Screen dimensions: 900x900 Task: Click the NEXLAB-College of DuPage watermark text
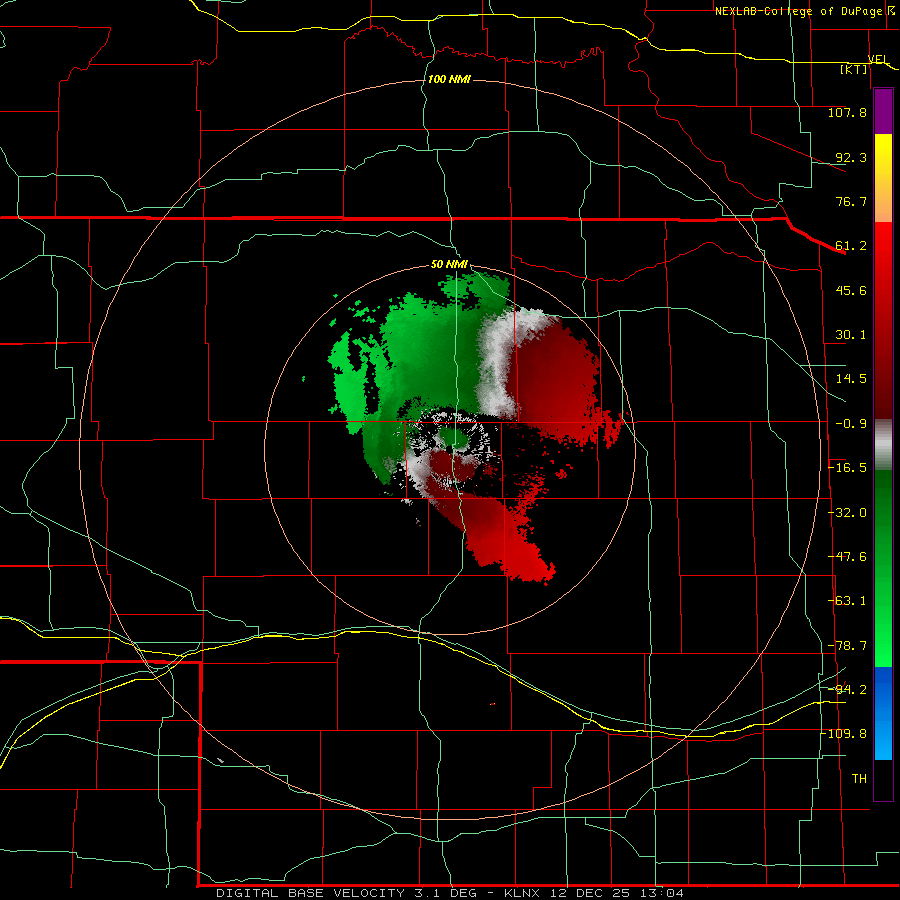[x=798, y=11]
